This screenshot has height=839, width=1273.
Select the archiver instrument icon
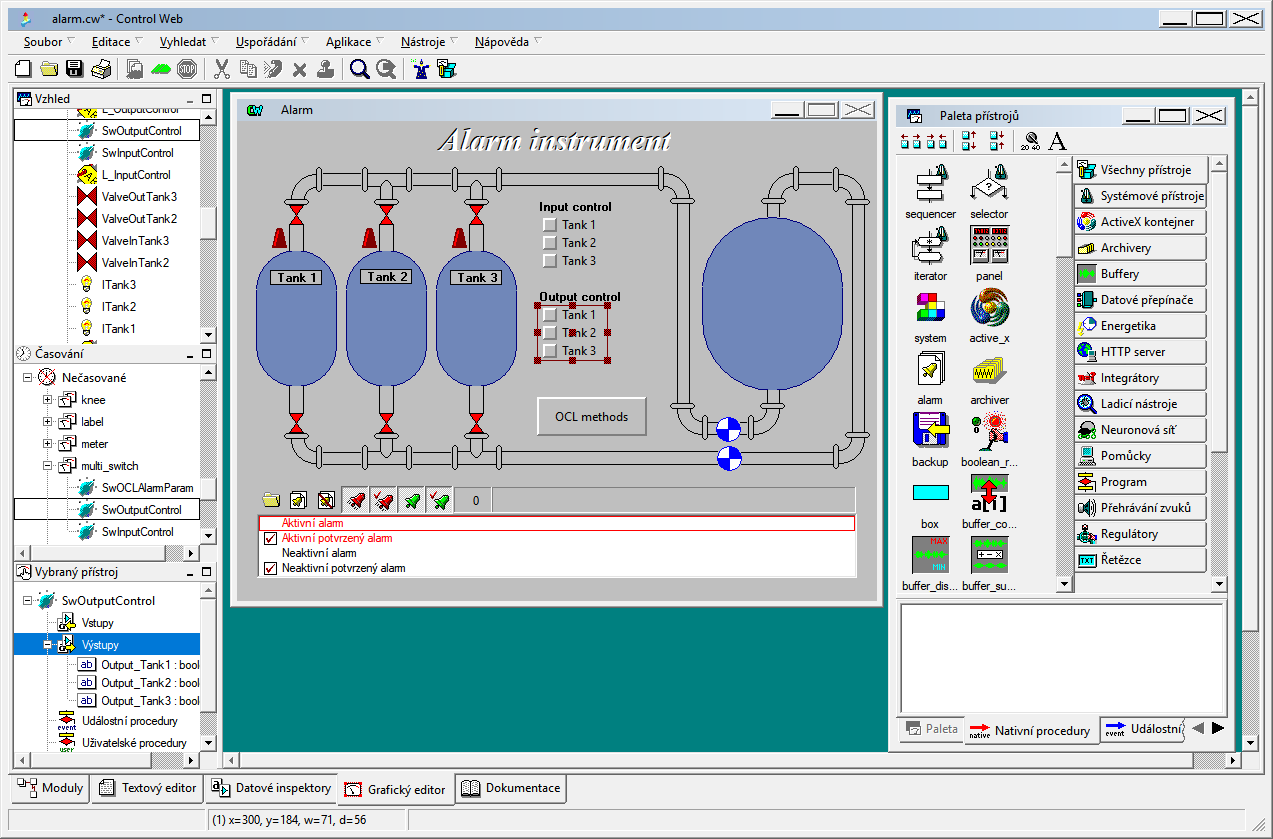click(x=989, y=371)
